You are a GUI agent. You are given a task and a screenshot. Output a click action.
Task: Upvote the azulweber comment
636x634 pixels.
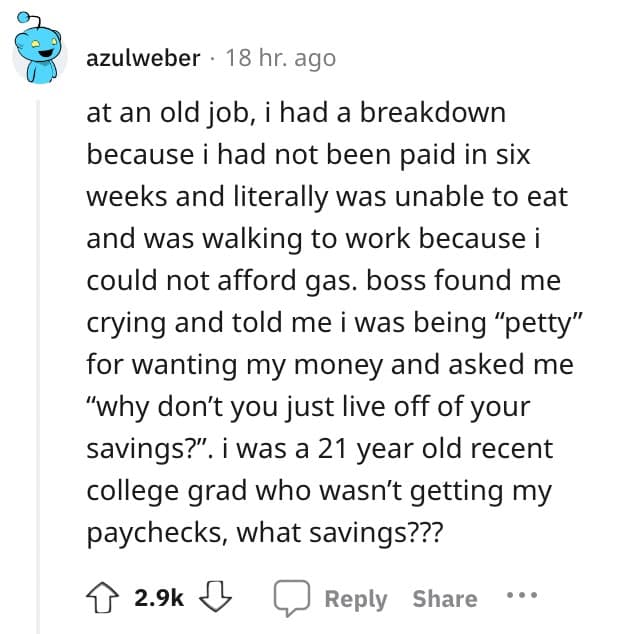pyautogui.click(x=104, y=598)
